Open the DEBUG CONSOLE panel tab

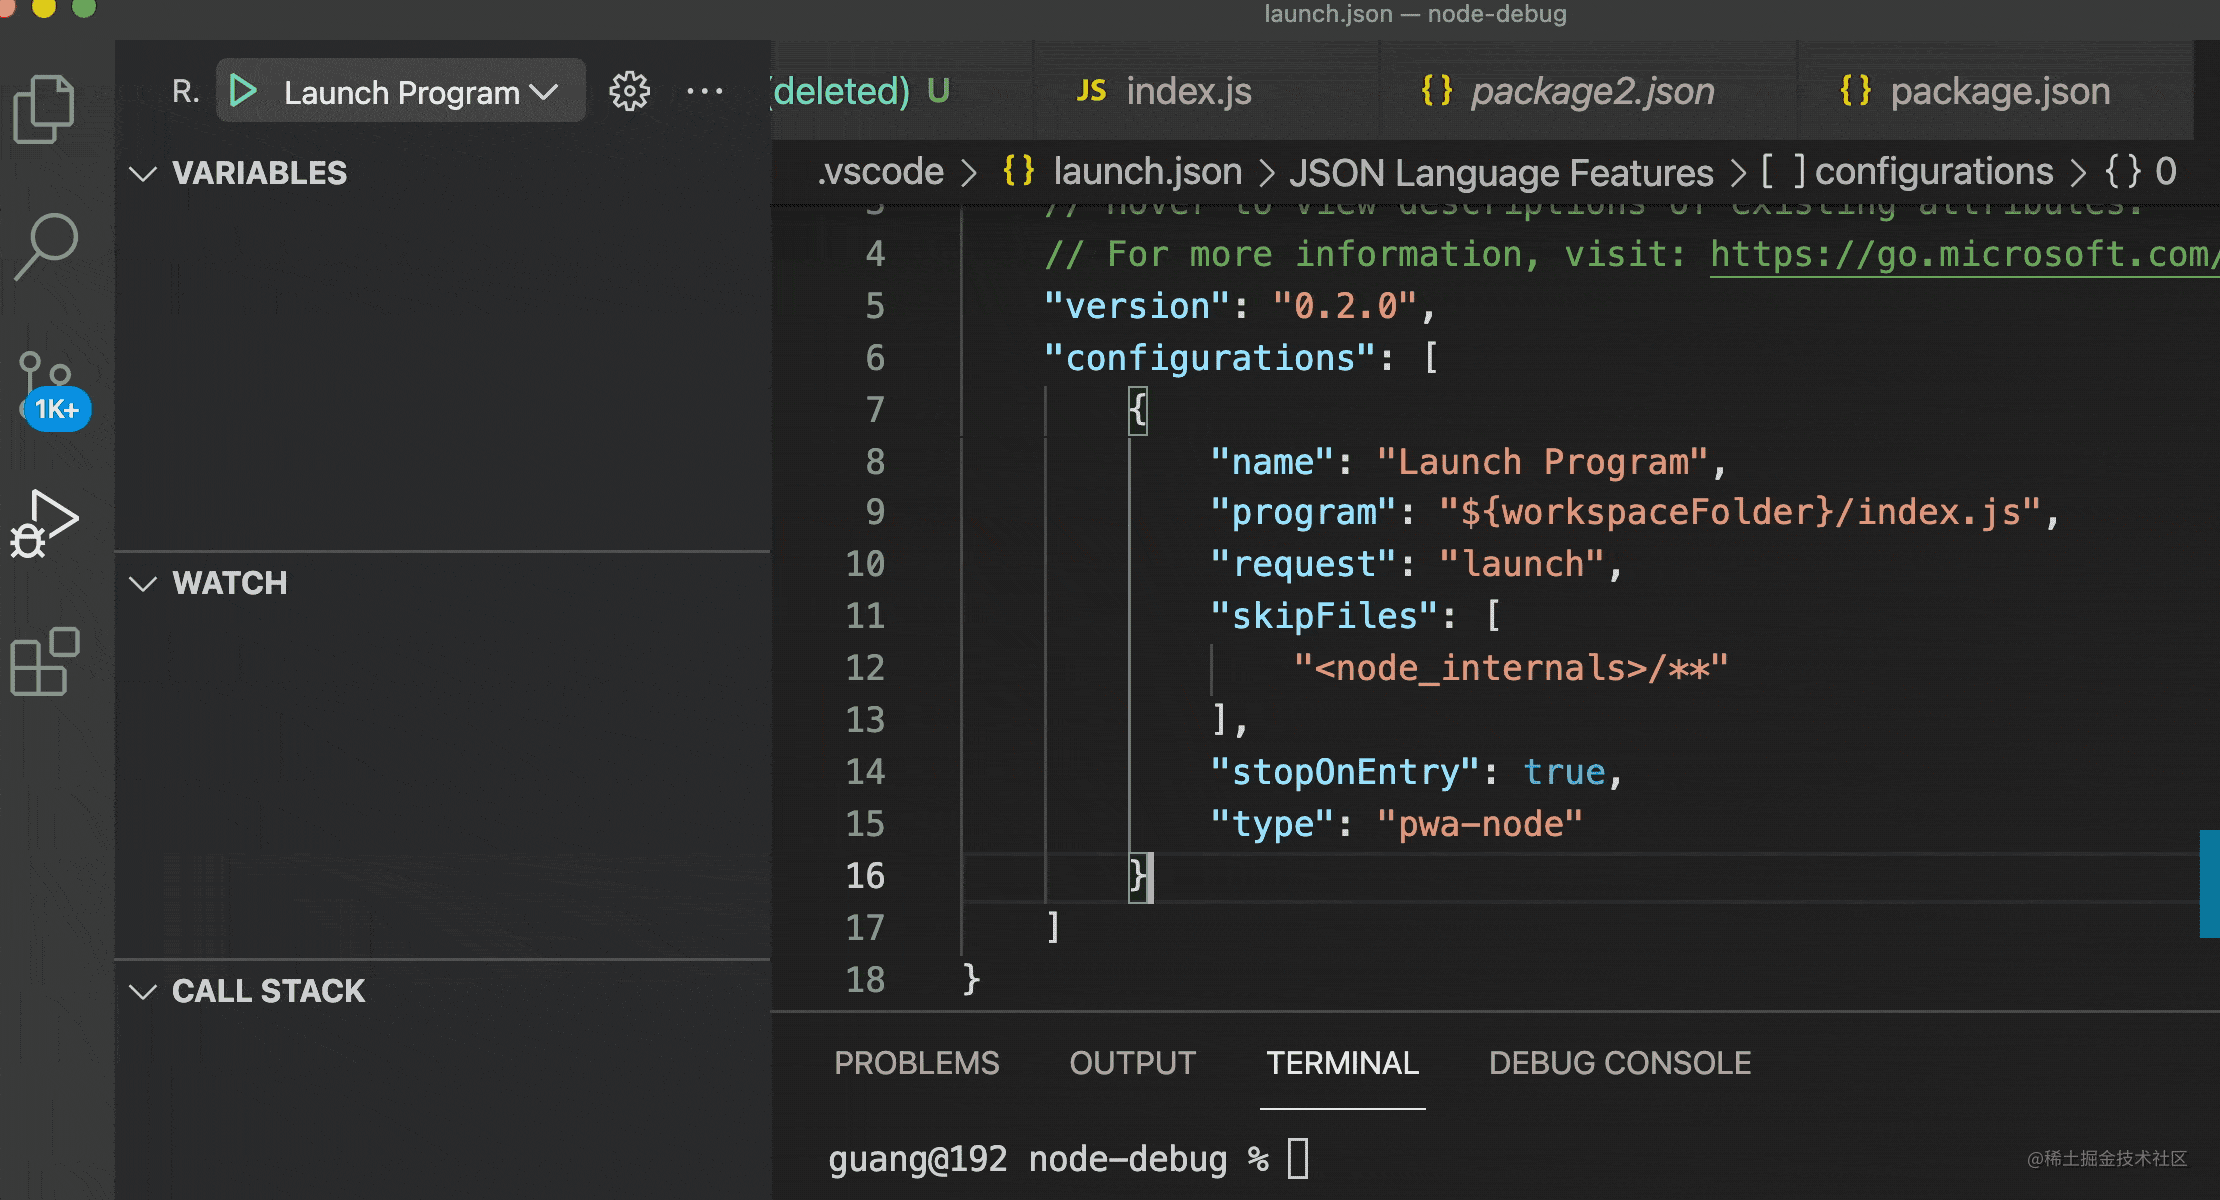[x=1620, y=1062]
